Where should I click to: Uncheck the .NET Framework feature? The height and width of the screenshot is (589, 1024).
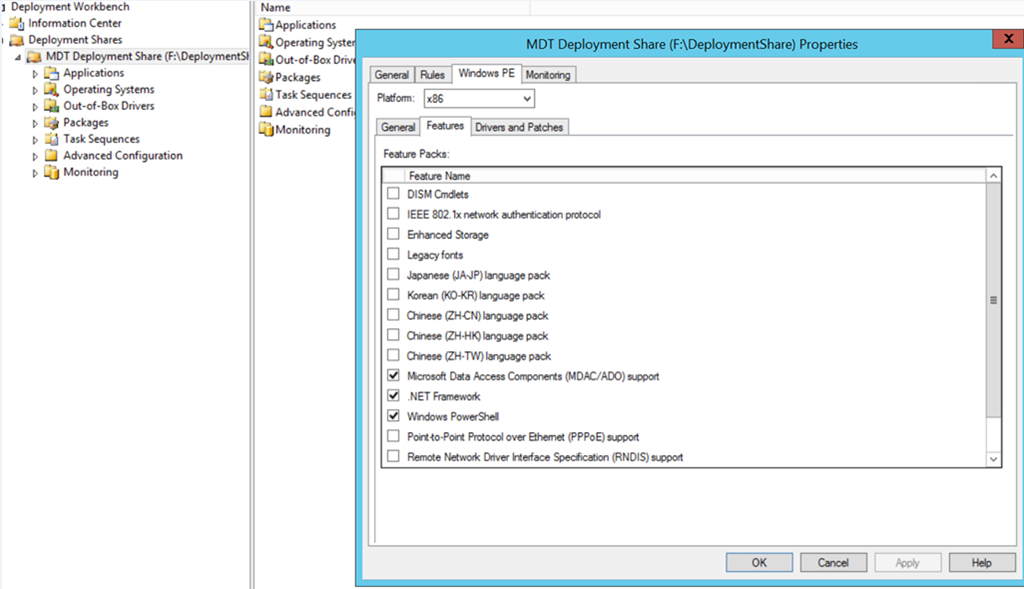pos(393,396)
